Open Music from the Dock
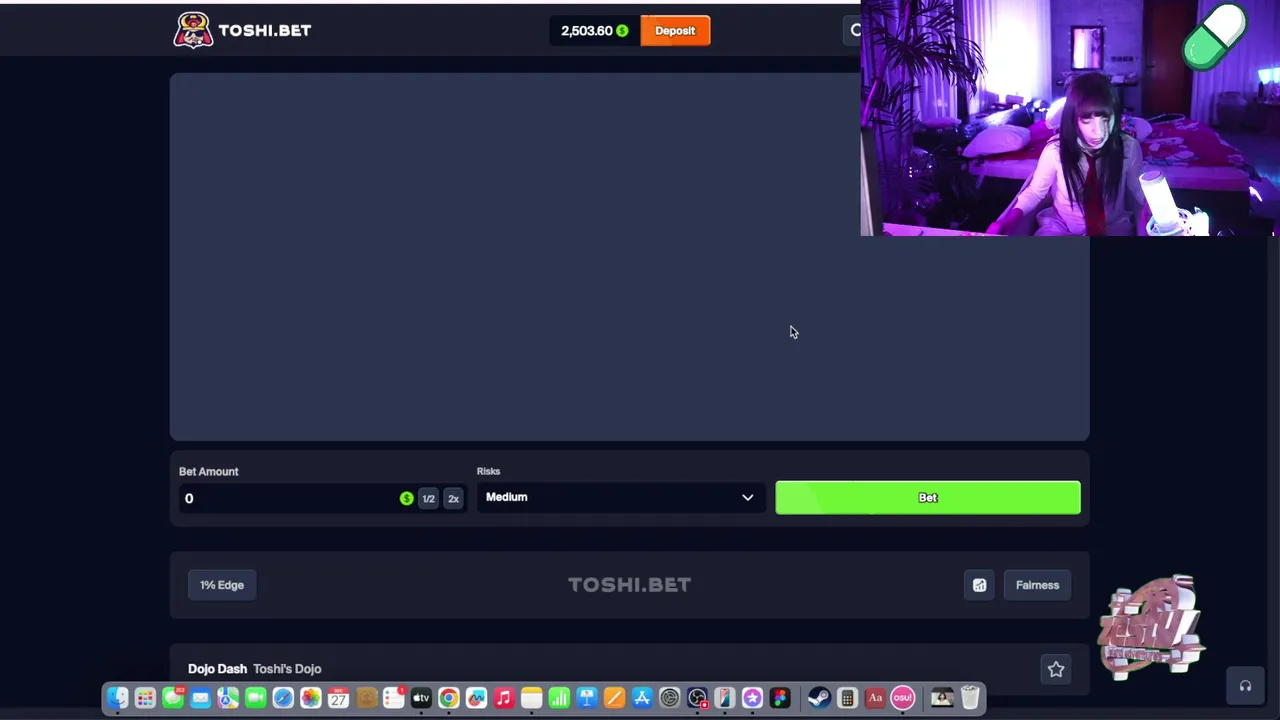This screenshot has width=1280, height=720. coord(504,697)
